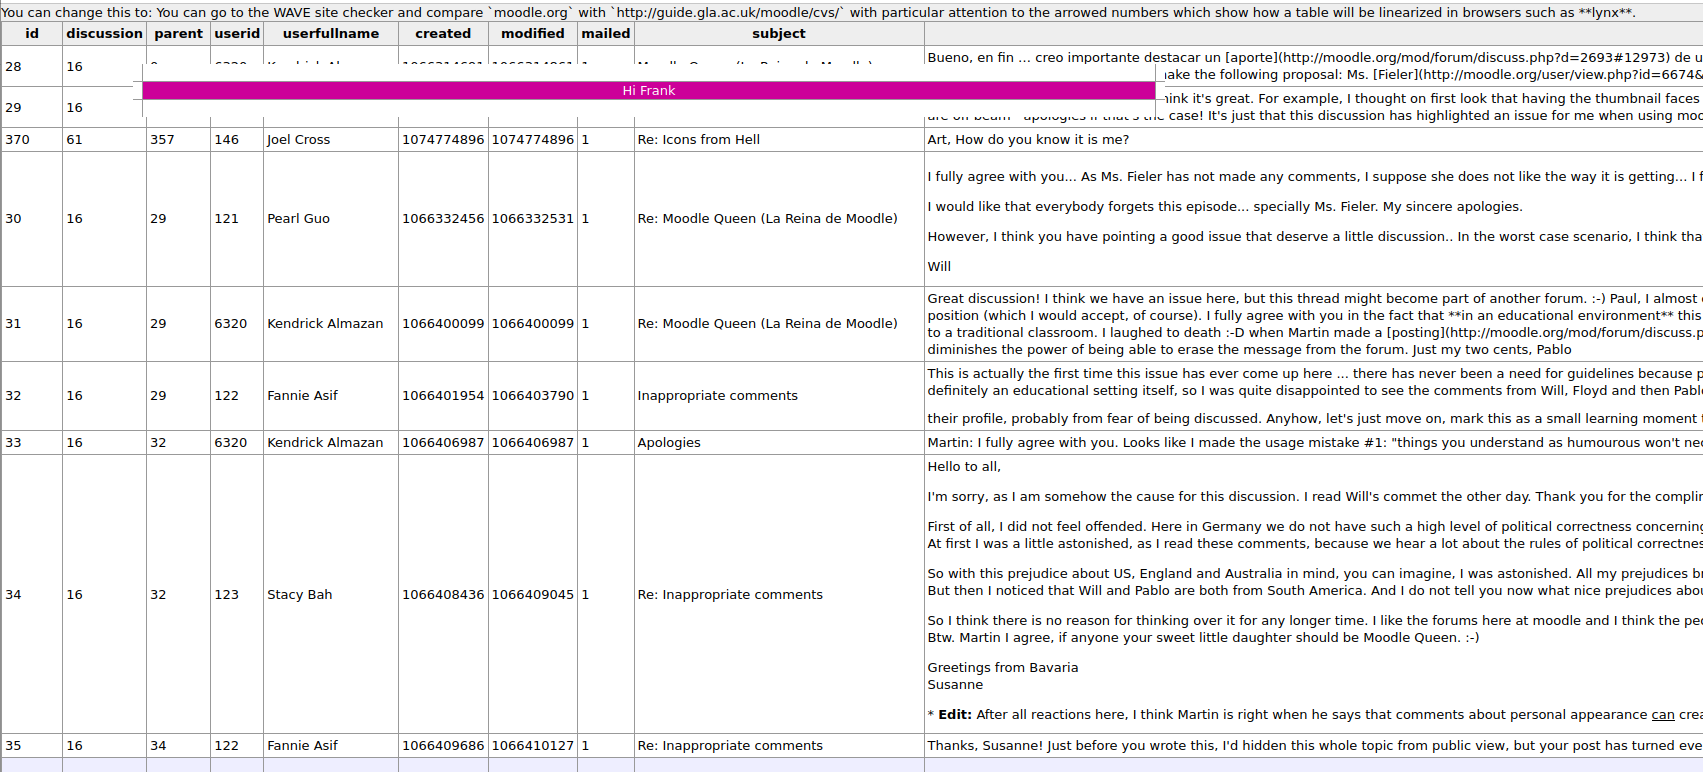Screen dimensions: 1703x772
Task: Click the 'userfullname' column header
Action: pyautogui.click(x=331, y=33)
